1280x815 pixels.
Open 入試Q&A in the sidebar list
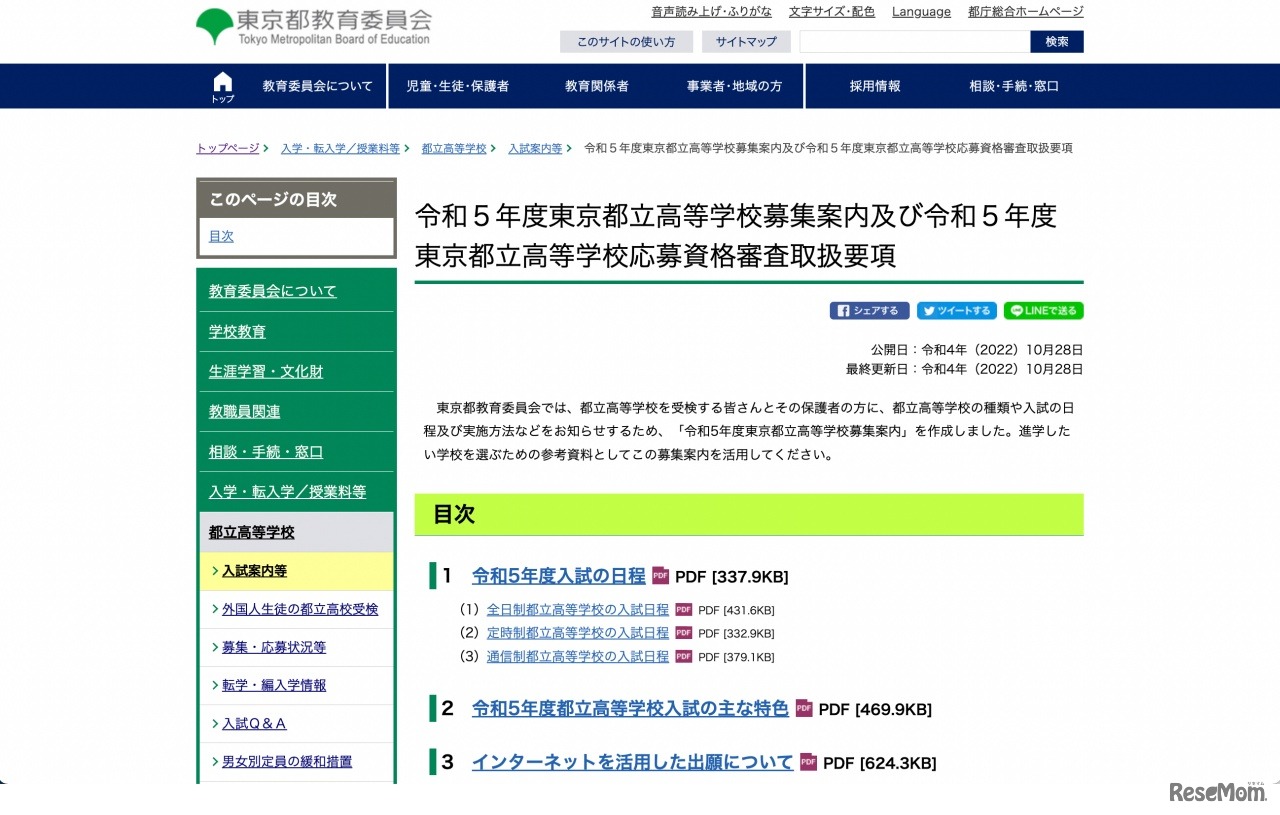(254, 723)
